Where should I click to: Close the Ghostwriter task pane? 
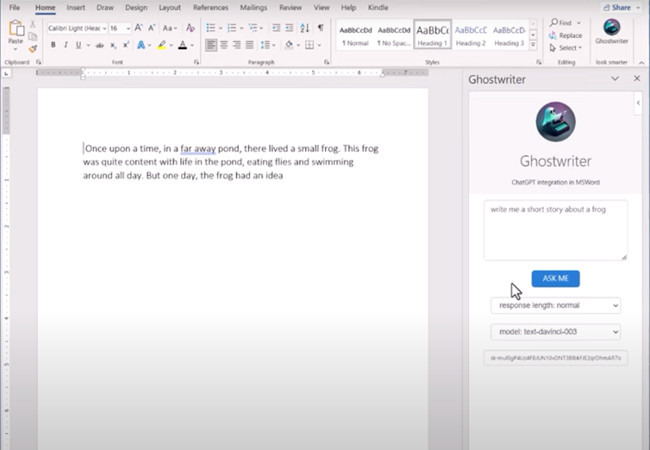[637, 78]
